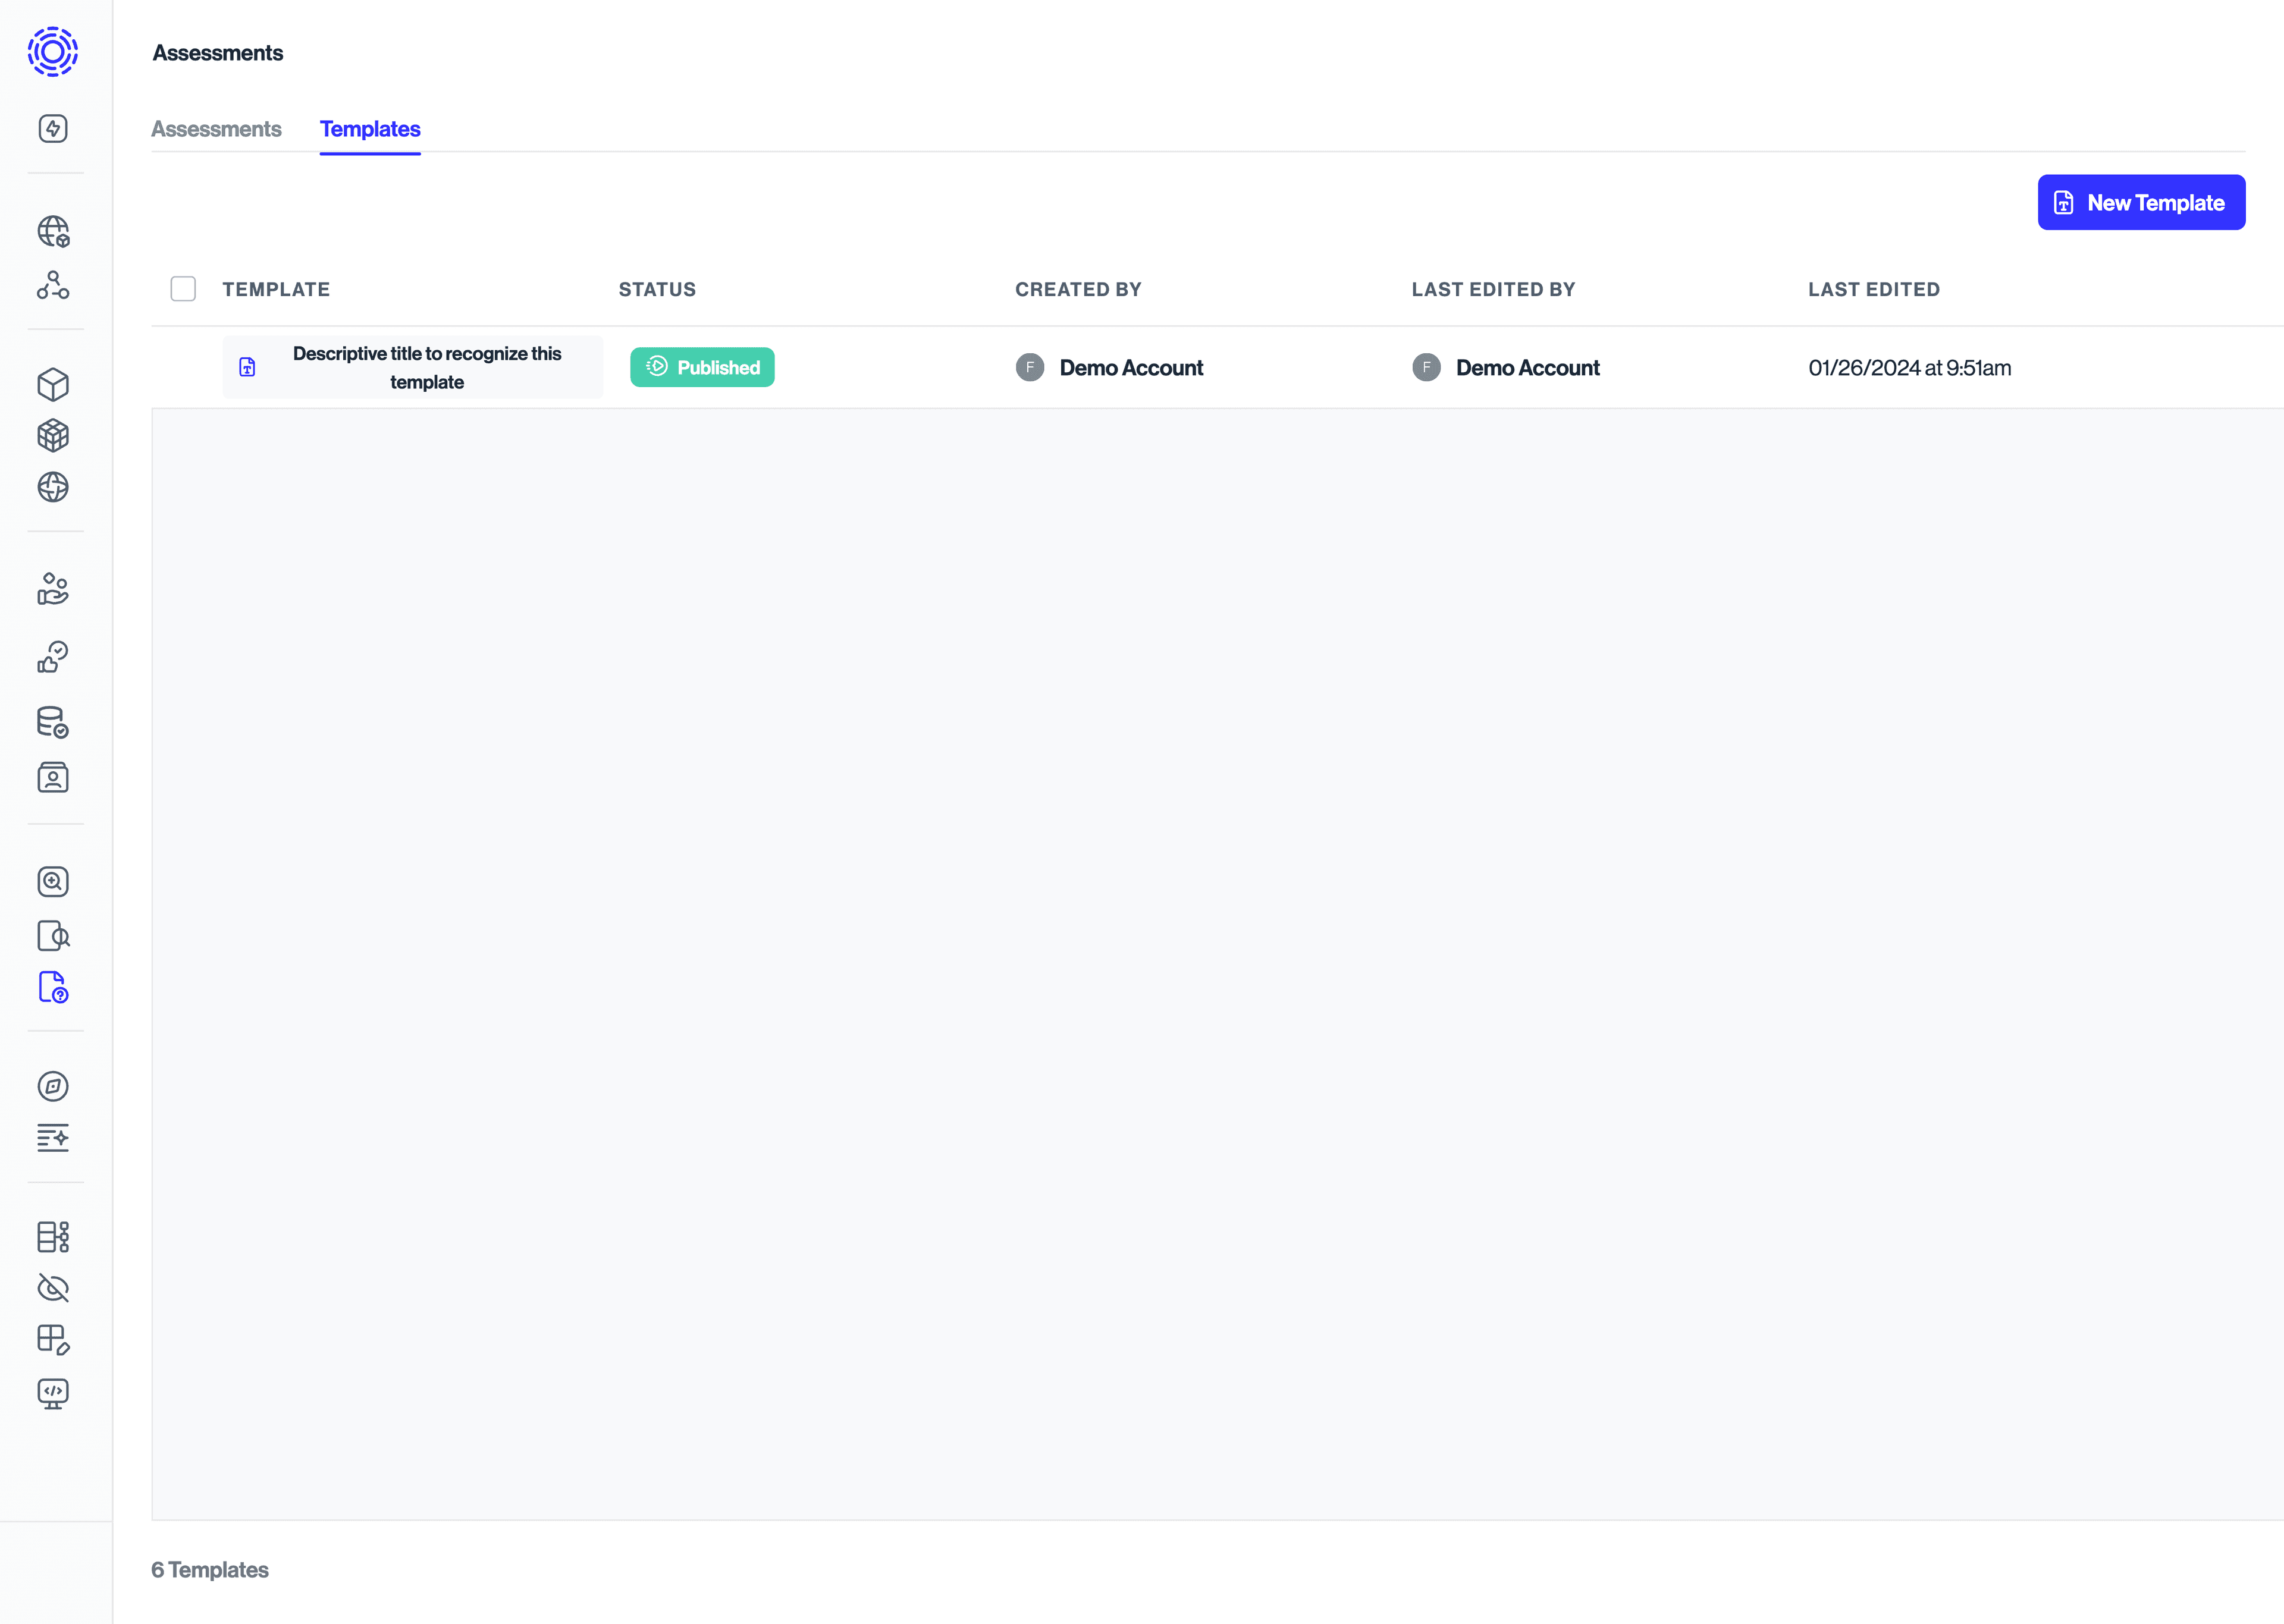Click the company logo at the sidebar top
The width and height of the screenshot is (2284, 1624).
tap(52, 52)
